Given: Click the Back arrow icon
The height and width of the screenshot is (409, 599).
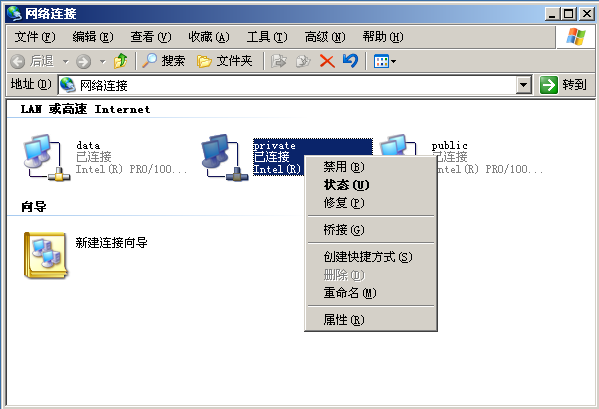Looking at the screenshot, I should point(18,61).
